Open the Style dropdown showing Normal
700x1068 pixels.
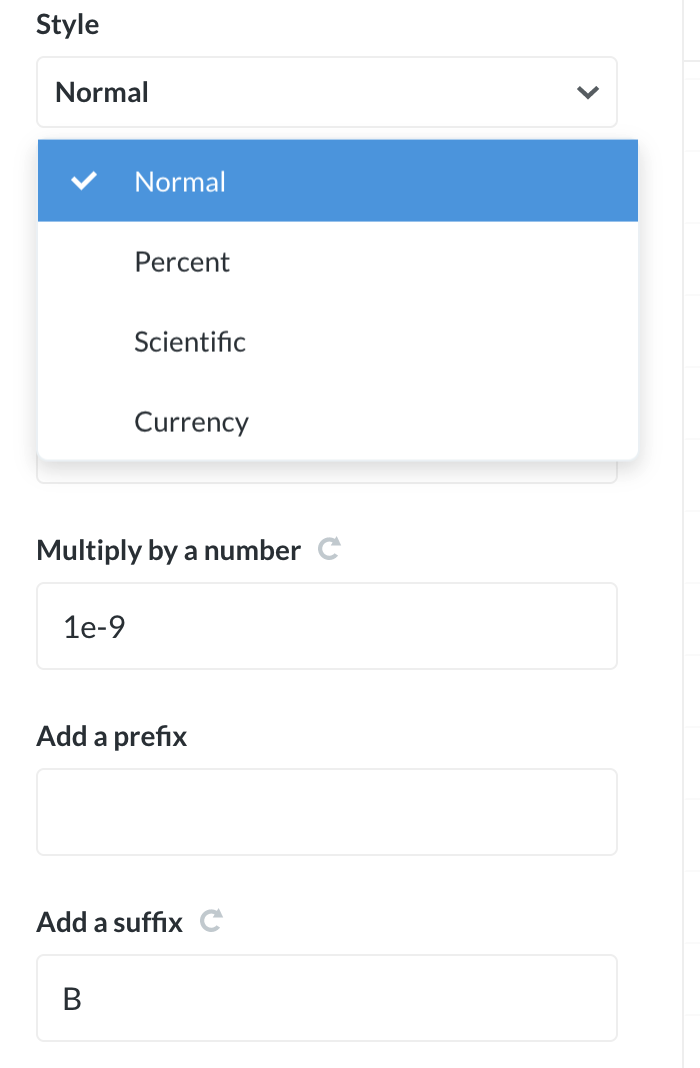pos(327,91)
